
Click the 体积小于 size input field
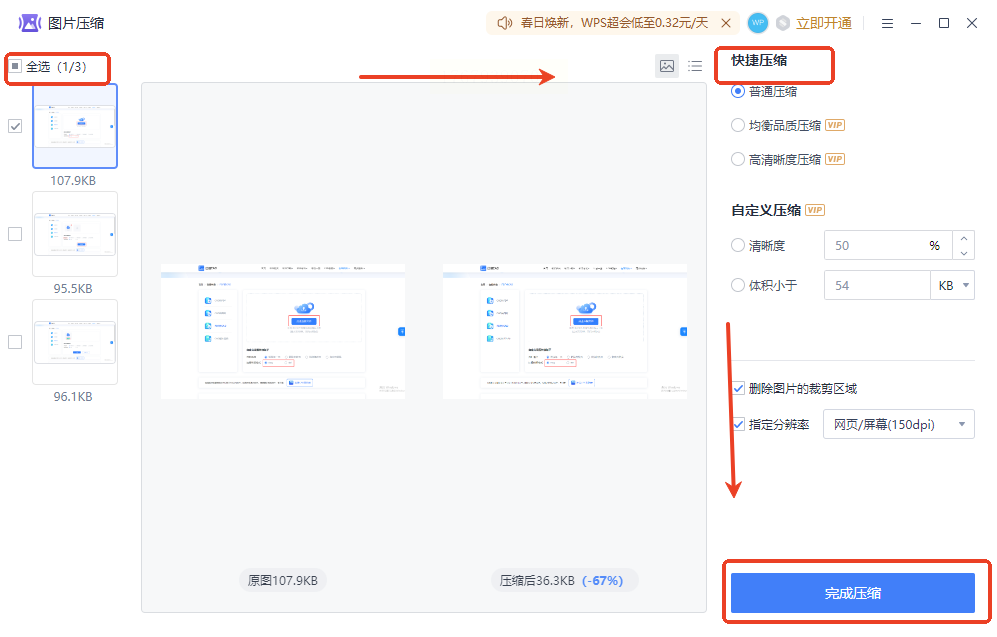point(877,285)
